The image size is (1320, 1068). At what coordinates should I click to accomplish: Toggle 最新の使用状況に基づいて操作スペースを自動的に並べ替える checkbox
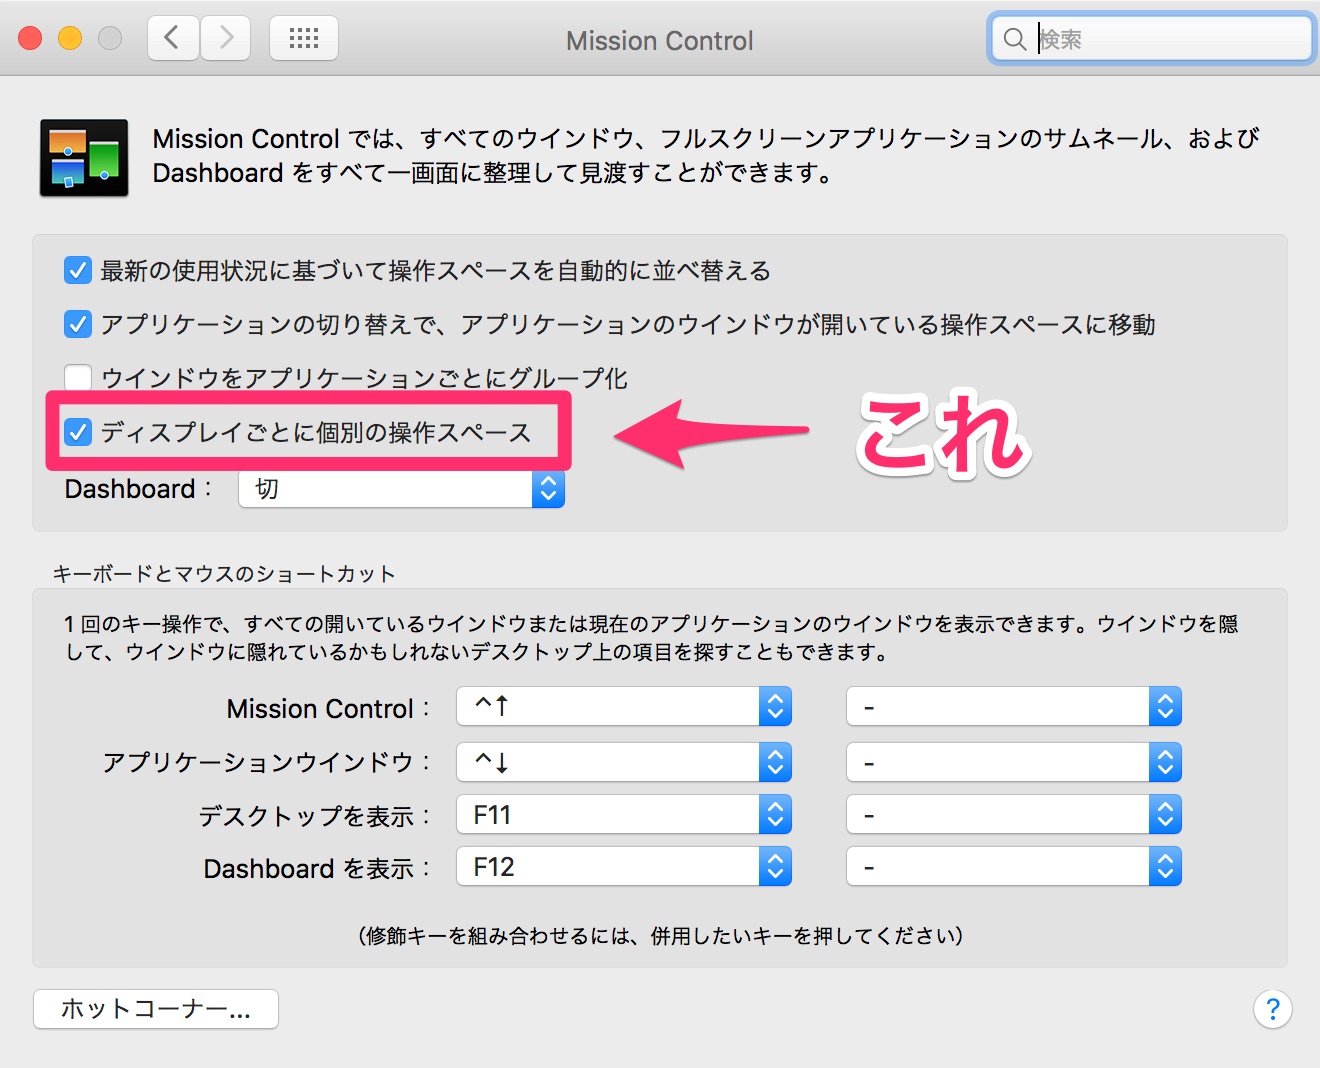pyautogui.click(x=78, y=270)
